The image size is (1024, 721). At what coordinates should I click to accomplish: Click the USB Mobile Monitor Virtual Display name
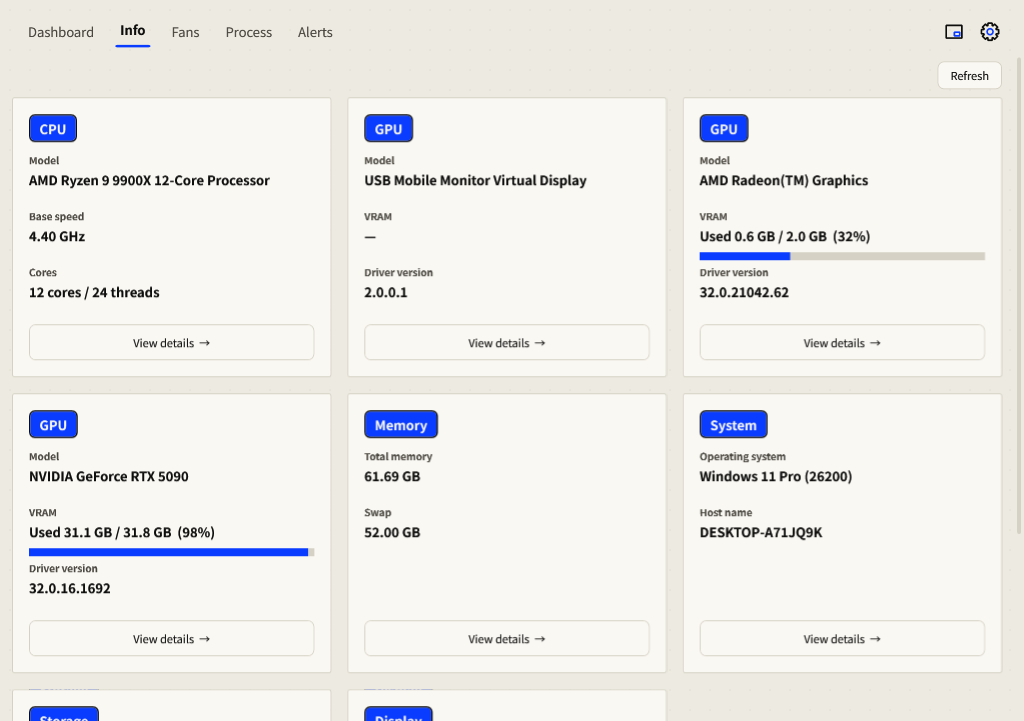[475, 180]
